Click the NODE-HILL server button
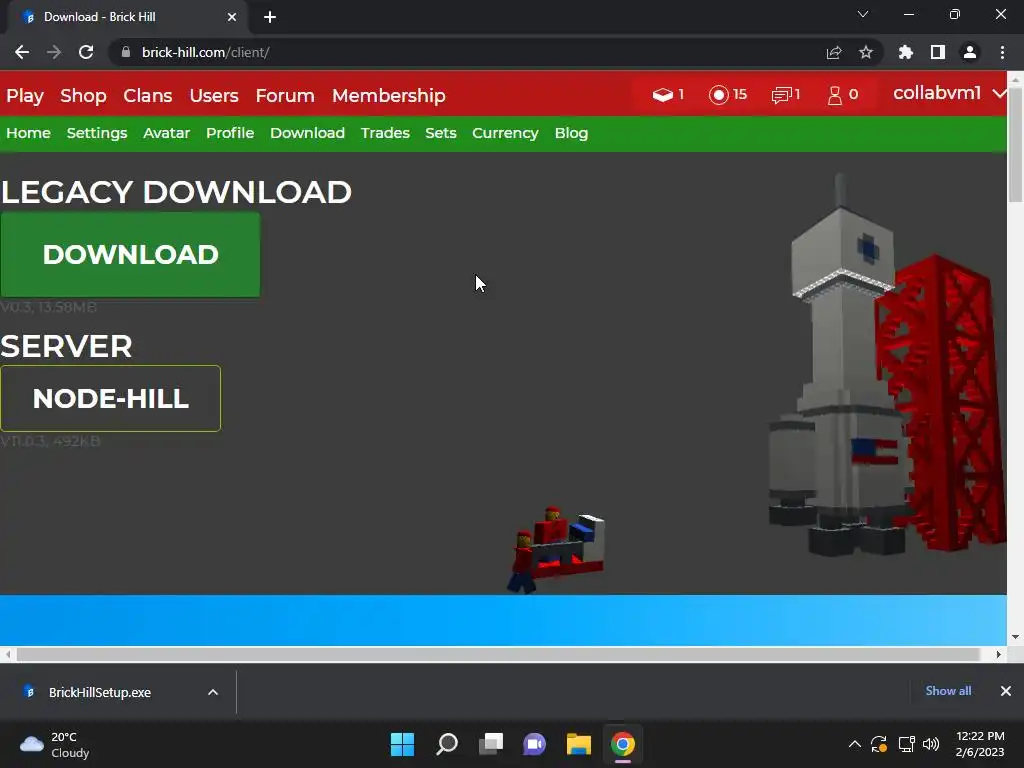The height and width of the screenshot is (768, 1024). [111, 398]
